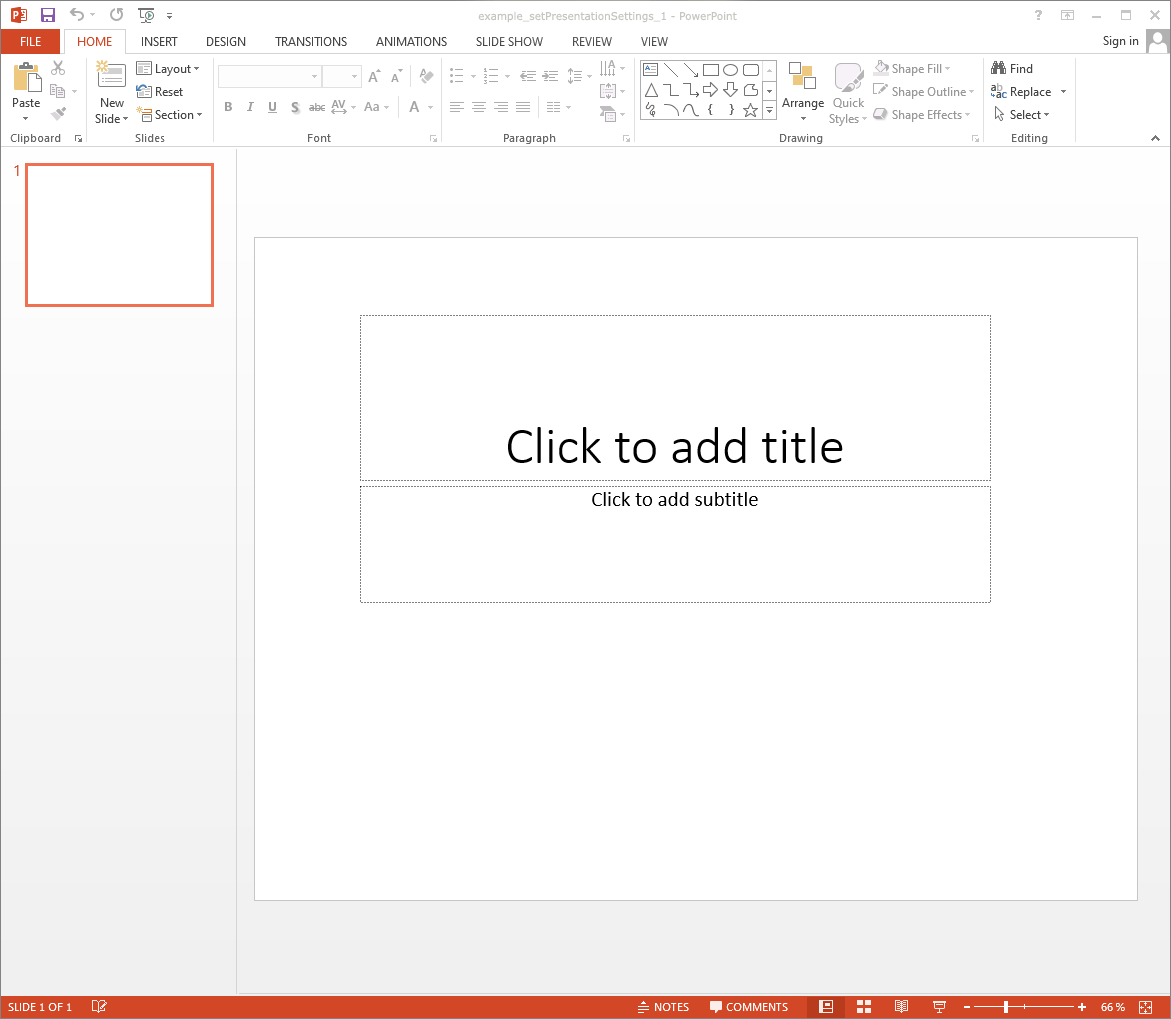Screen dimensions: 1171x1019
Task: Click the zoom in plus button
Action: (x=1082, y=1007)
